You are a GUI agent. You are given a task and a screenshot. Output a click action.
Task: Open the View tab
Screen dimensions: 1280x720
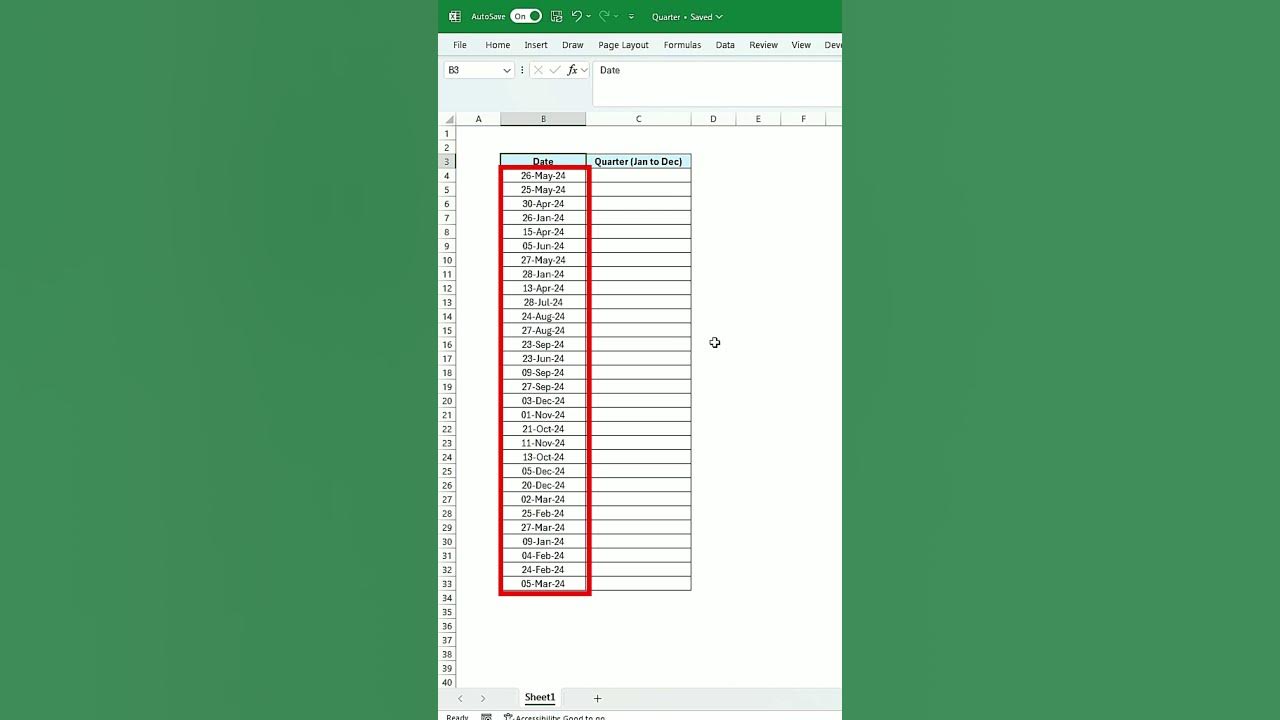[801, 45]
